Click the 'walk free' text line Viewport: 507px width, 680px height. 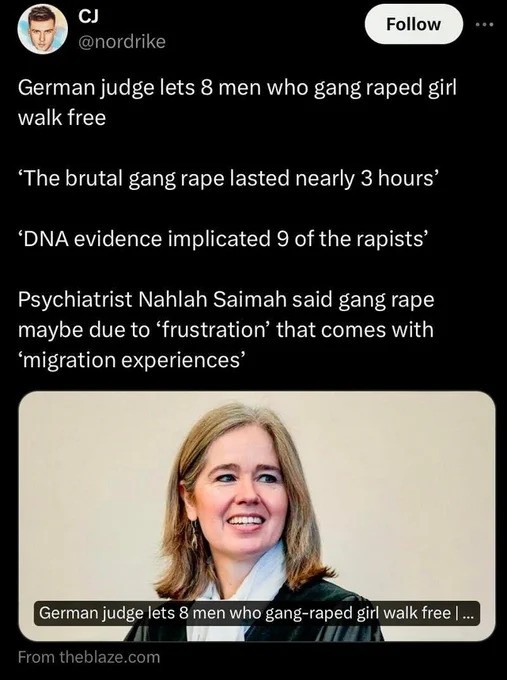pos(62,118)
